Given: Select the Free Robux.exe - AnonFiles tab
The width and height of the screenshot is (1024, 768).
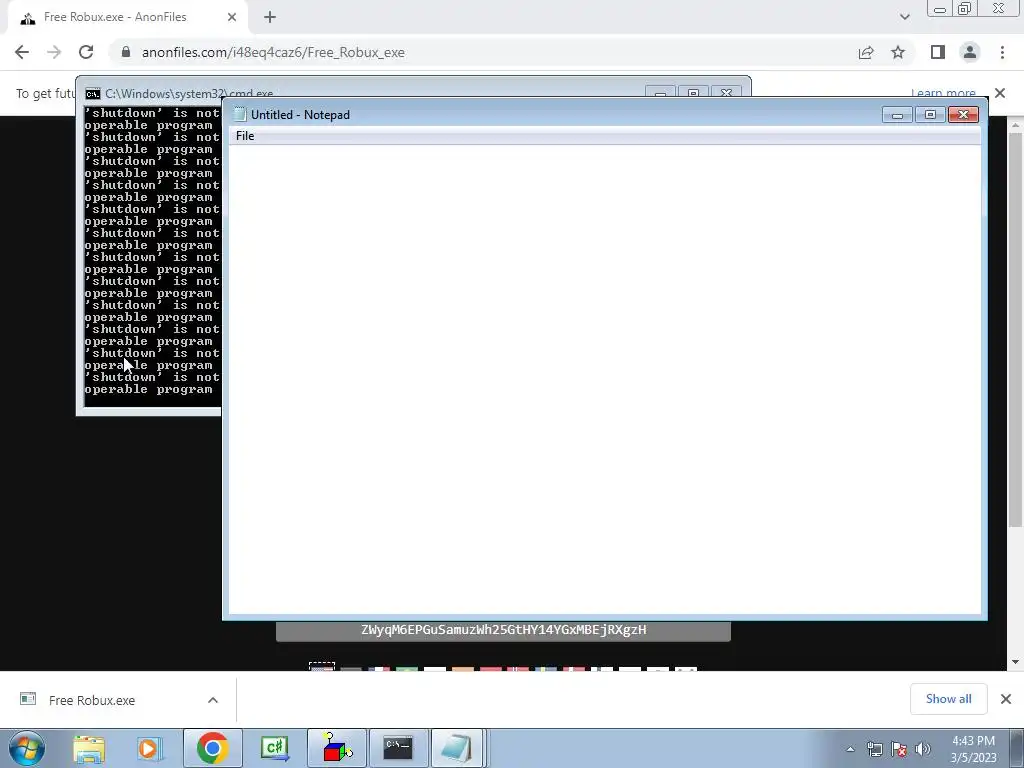Looking at the screenshot, I should (x=129, y=17).
